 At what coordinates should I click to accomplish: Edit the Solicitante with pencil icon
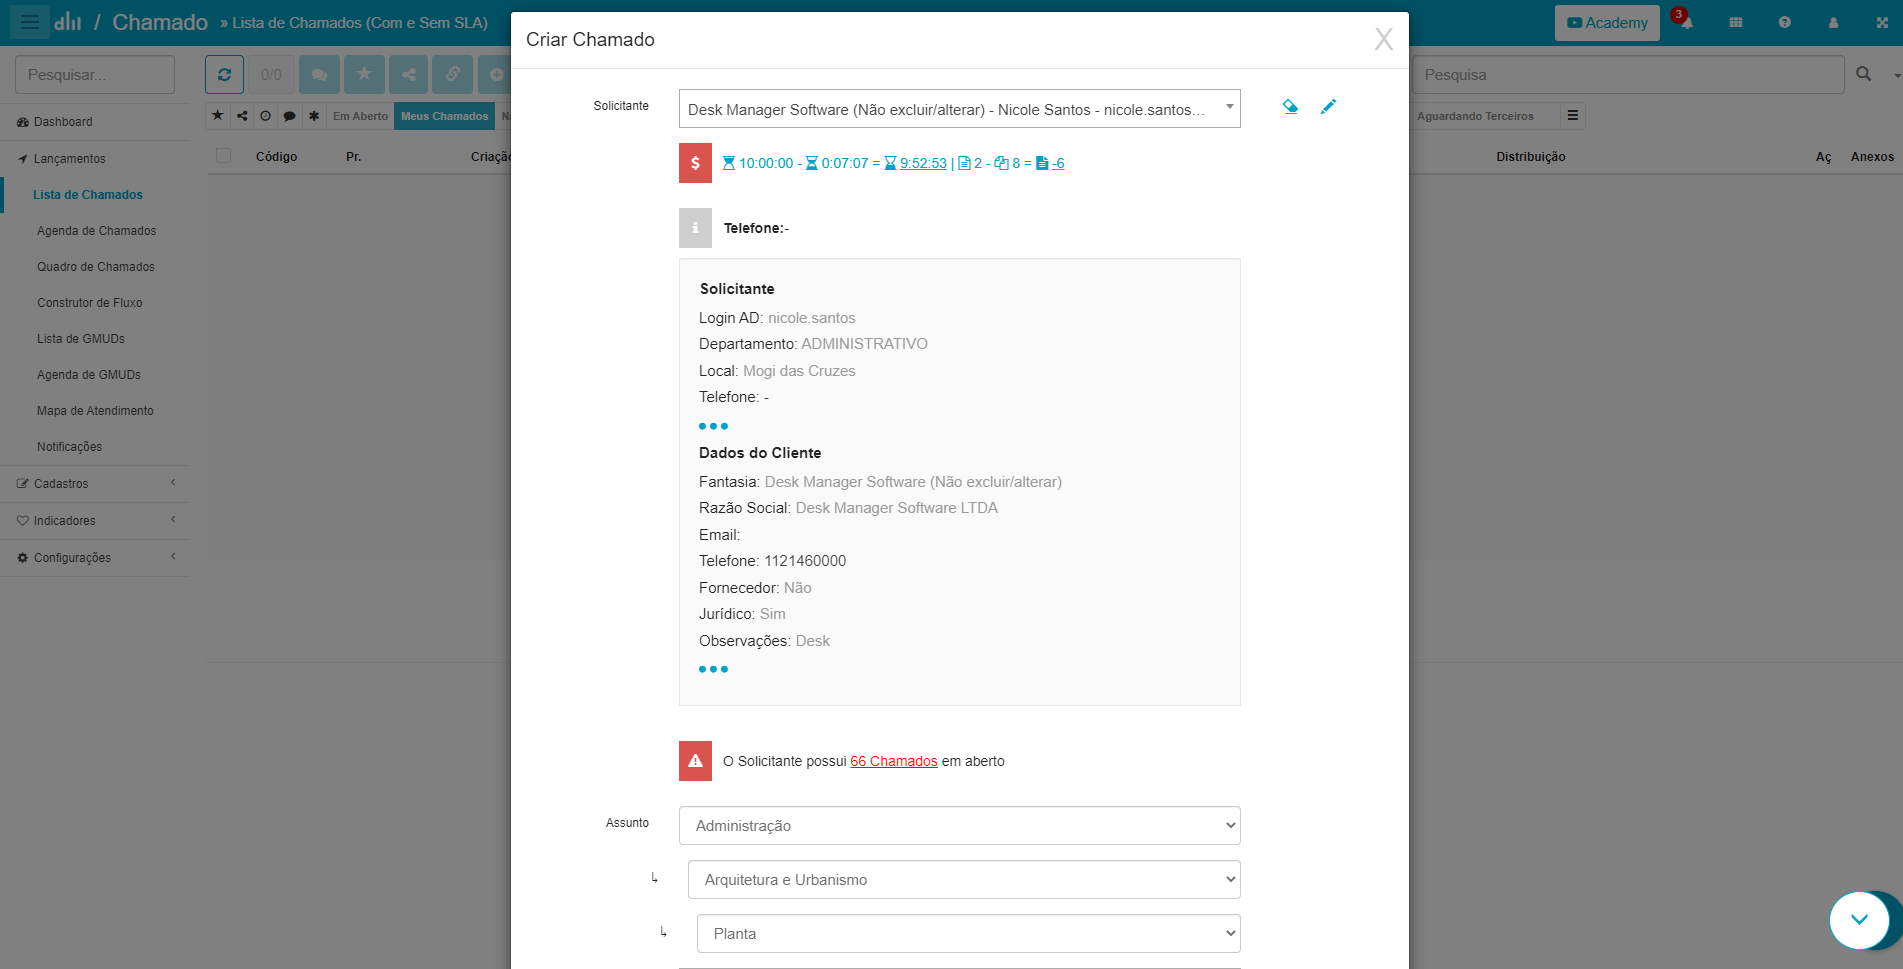1328,106
